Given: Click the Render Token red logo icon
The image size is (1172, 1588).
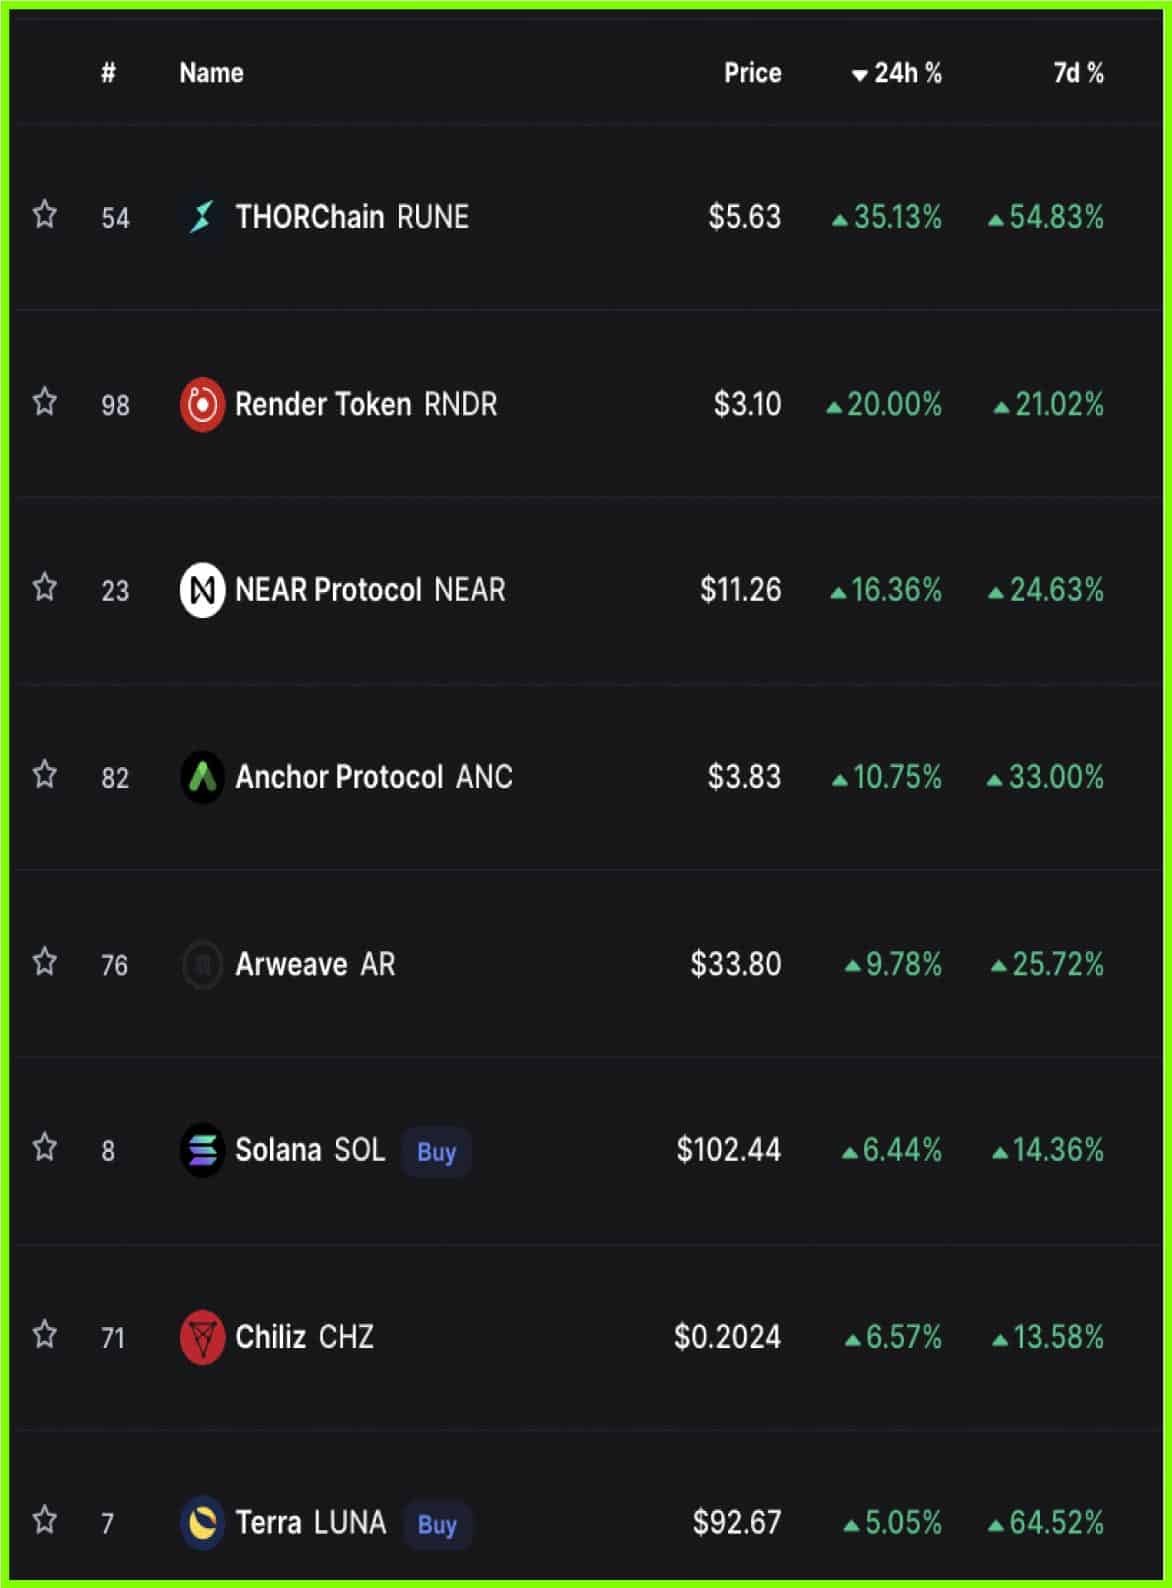Looking at the screenshot, I should click(x=202, y=404).
